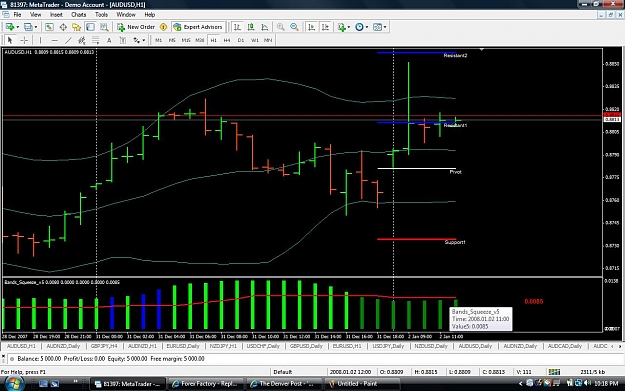Toggle the Expert Advisors button

(198, 27)
